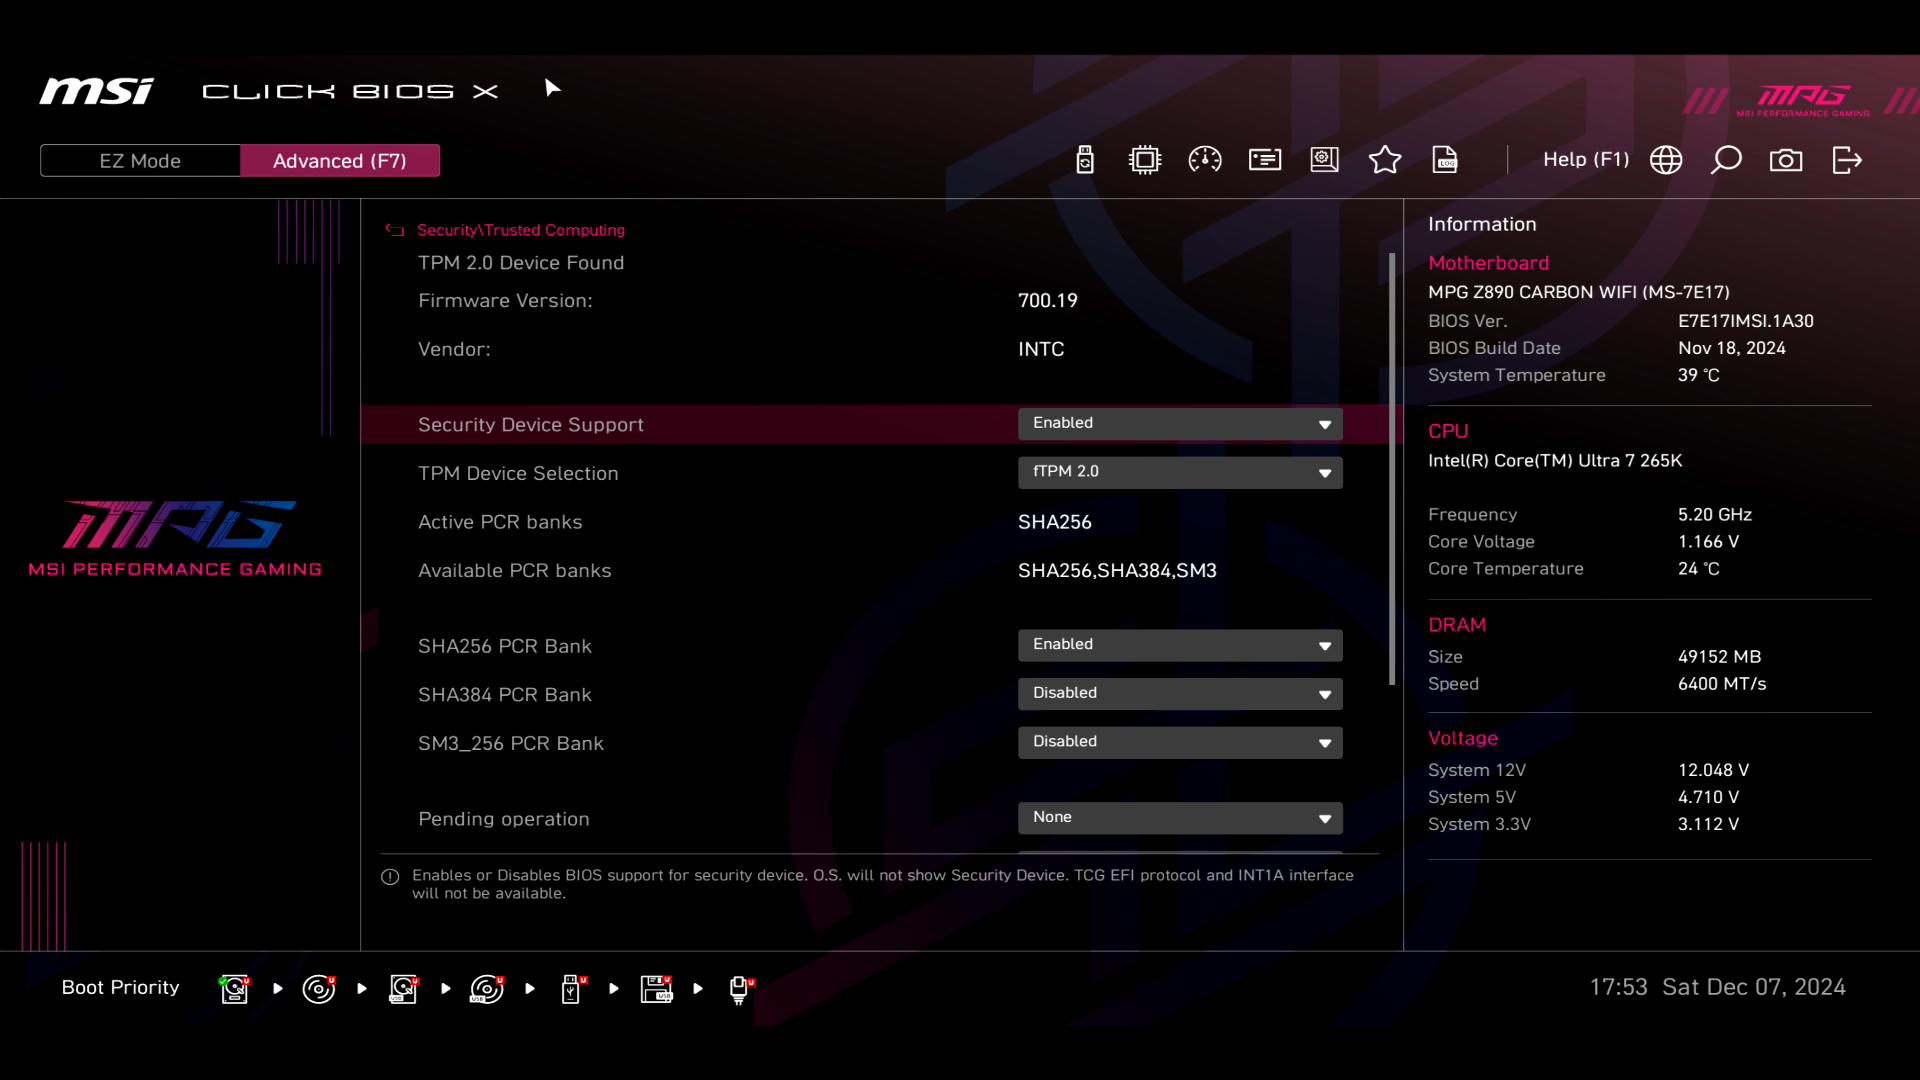Open Security Device Support dropdown
1920x1080 pixels.
1180,424
